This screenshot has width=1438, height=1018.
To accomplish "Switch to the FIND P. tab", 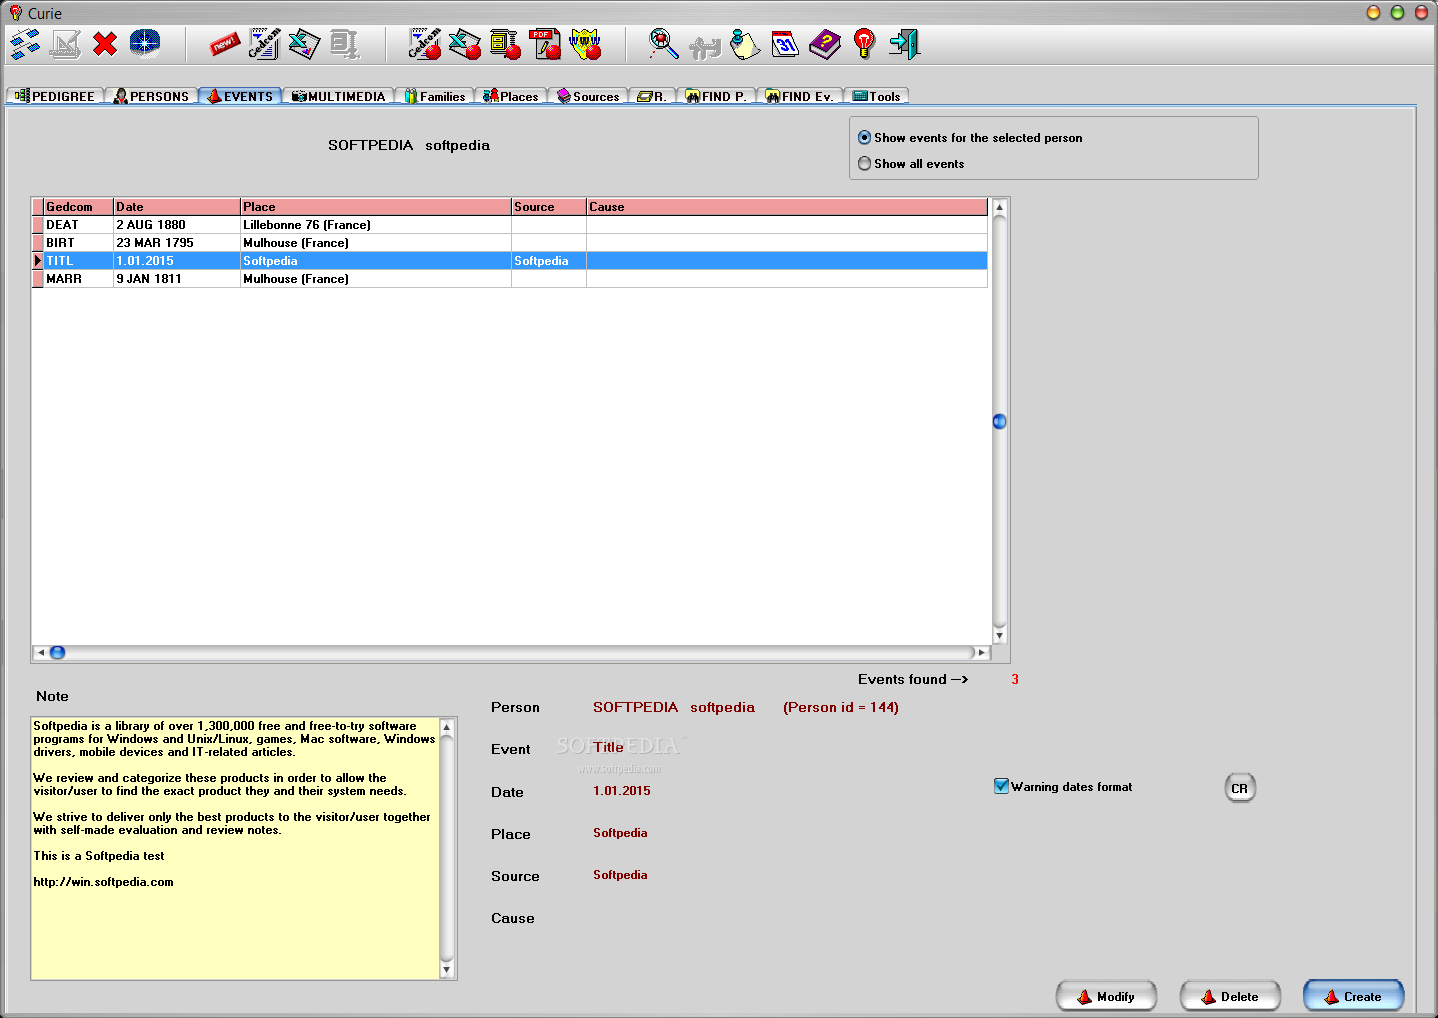I will [x=716, y=96].
